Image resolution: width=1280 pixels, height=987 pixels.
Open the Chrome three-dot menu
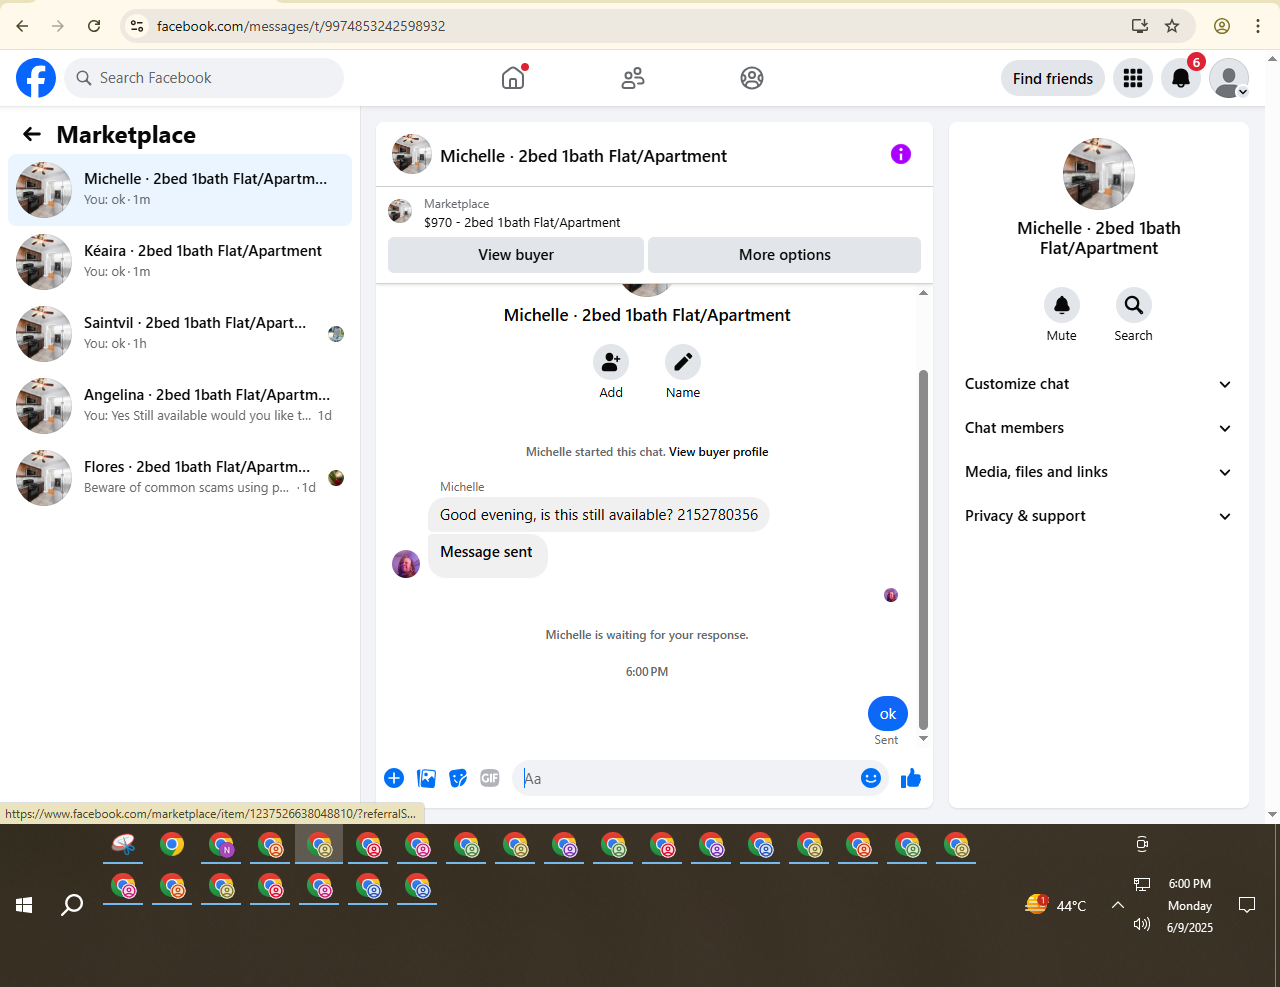(x=1258, y=26)
